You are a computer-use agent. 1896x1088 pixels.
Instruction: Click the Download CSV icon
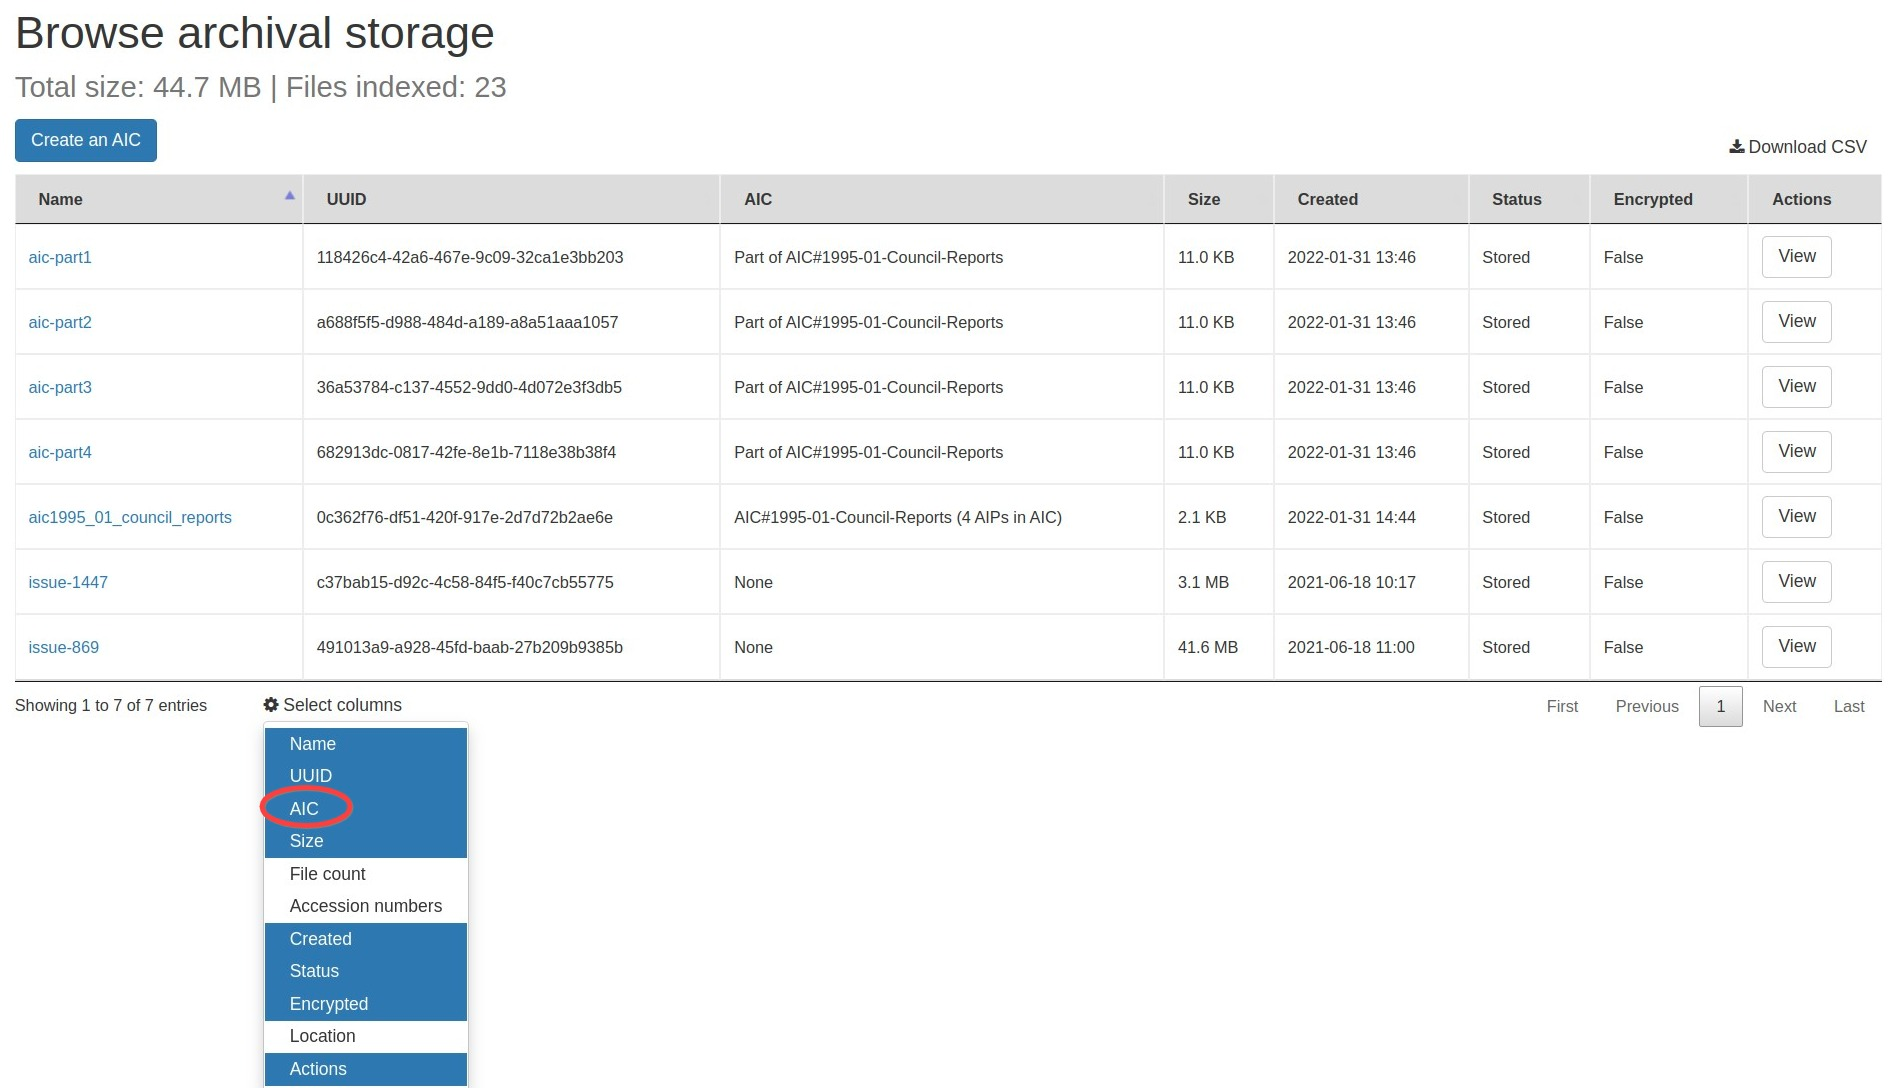tap(1736, 147)
